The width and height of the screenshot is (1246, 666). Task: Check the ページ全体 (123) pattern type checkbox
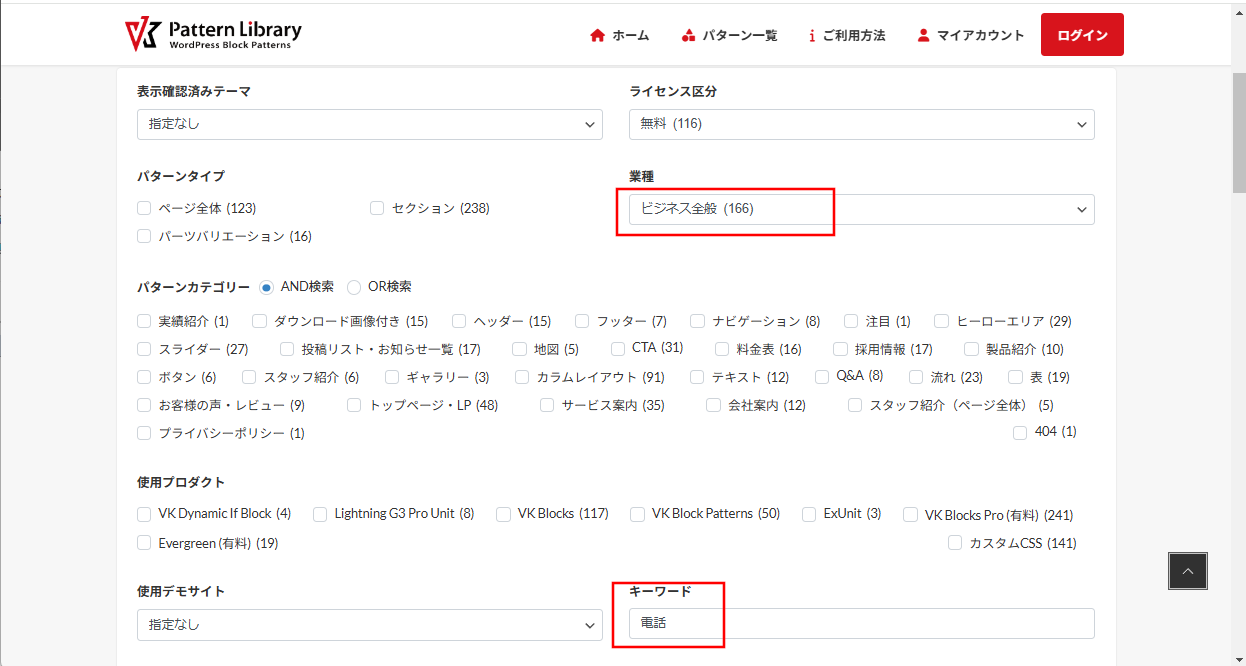click(145, 208)
